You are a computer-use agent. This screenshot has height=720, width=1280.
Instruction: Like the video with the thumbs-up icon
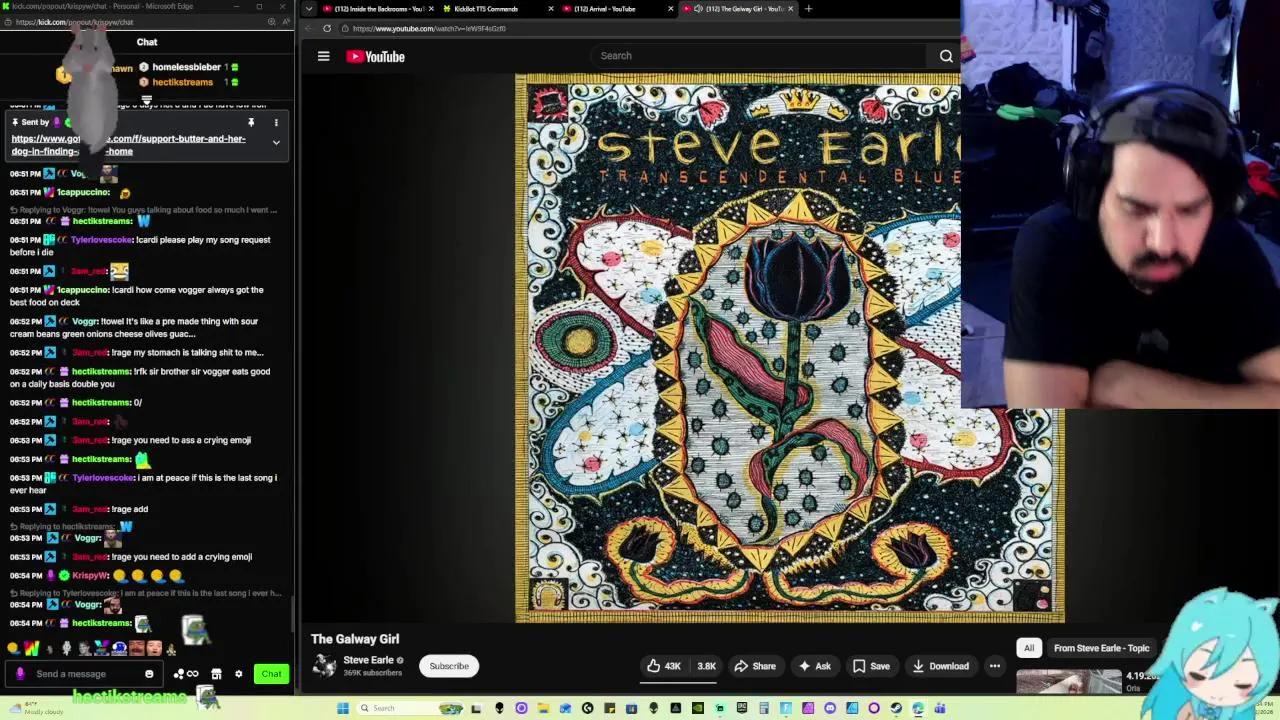[663, 666]
